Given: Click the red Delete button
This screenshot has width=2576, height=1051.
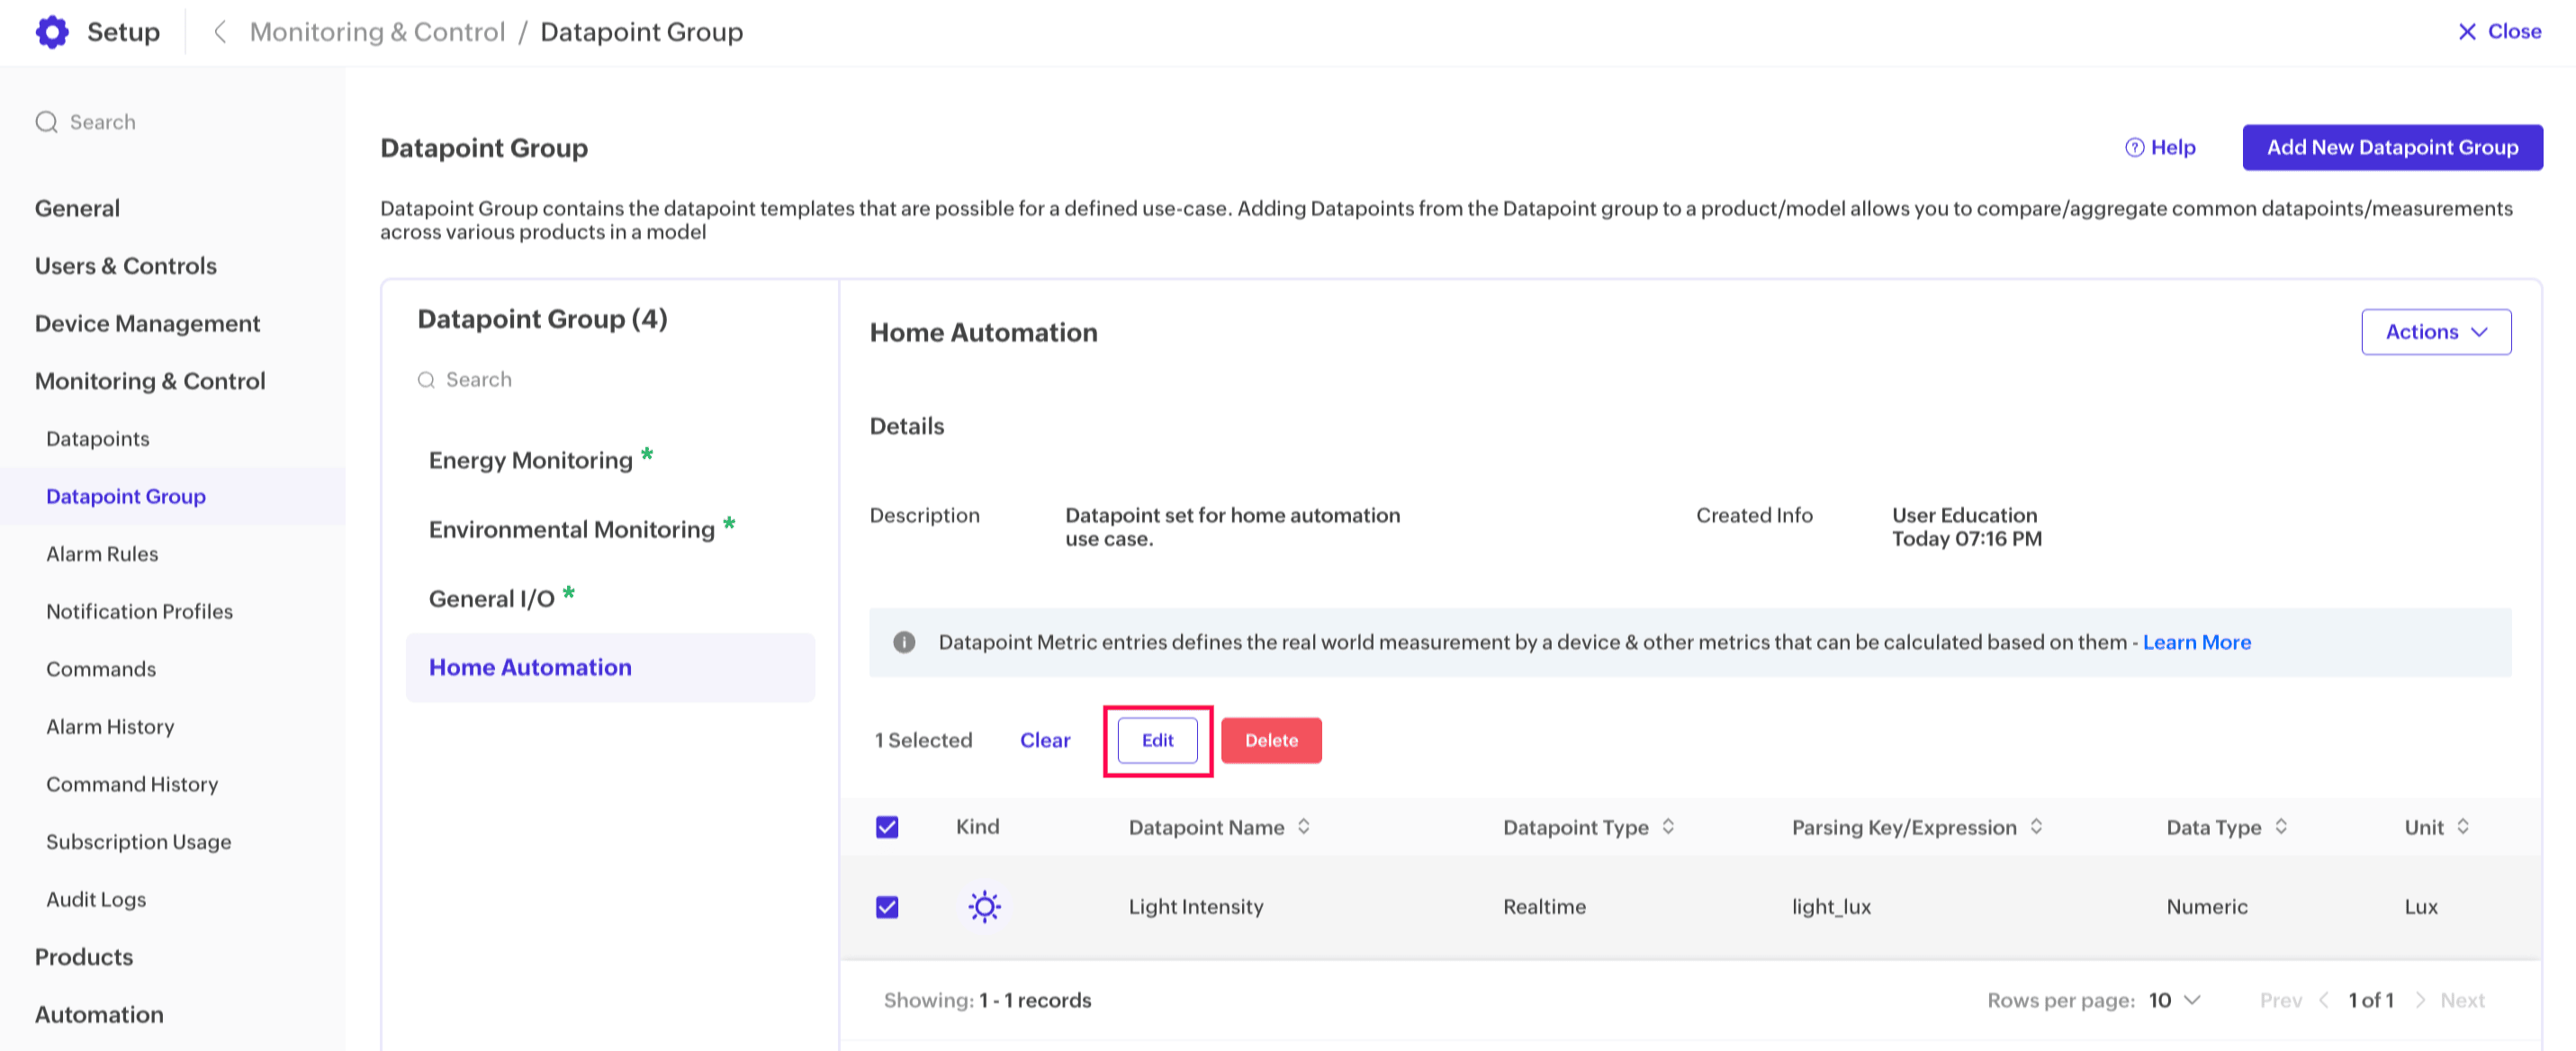Looking at the screenshot, I should (1270, 740).
